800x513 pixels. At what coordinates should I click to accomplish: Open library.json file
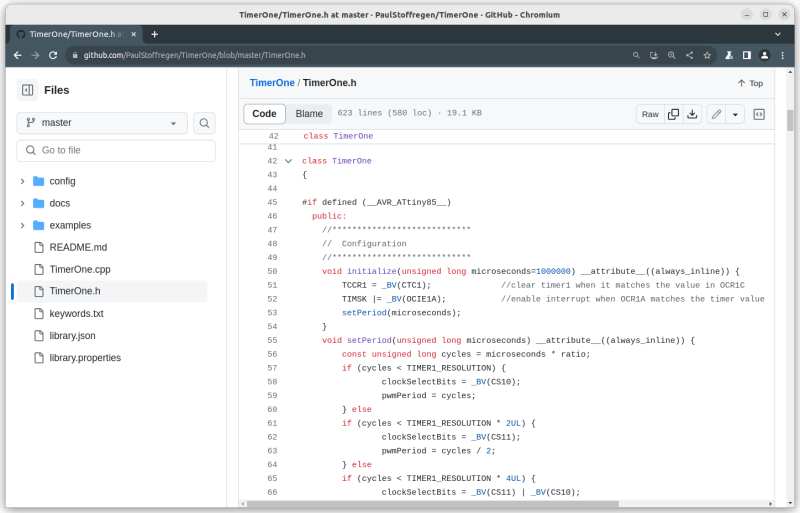(72, 335)
